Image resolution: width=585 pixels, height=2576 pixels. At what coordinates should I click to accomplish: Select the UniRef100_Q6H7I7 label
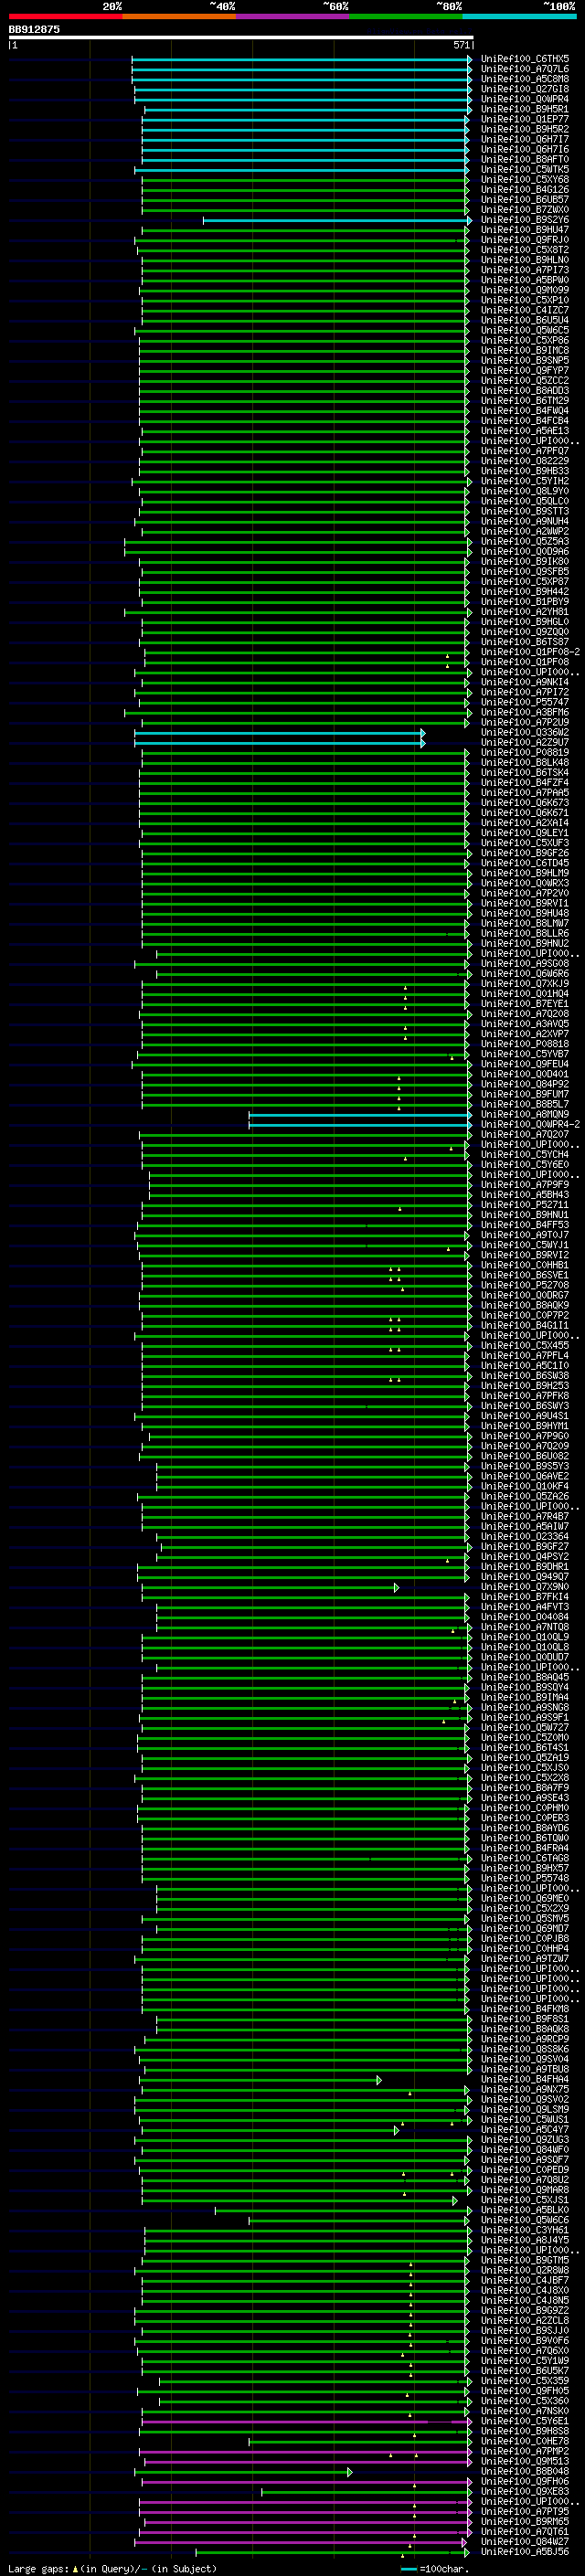tap(525, 139)
